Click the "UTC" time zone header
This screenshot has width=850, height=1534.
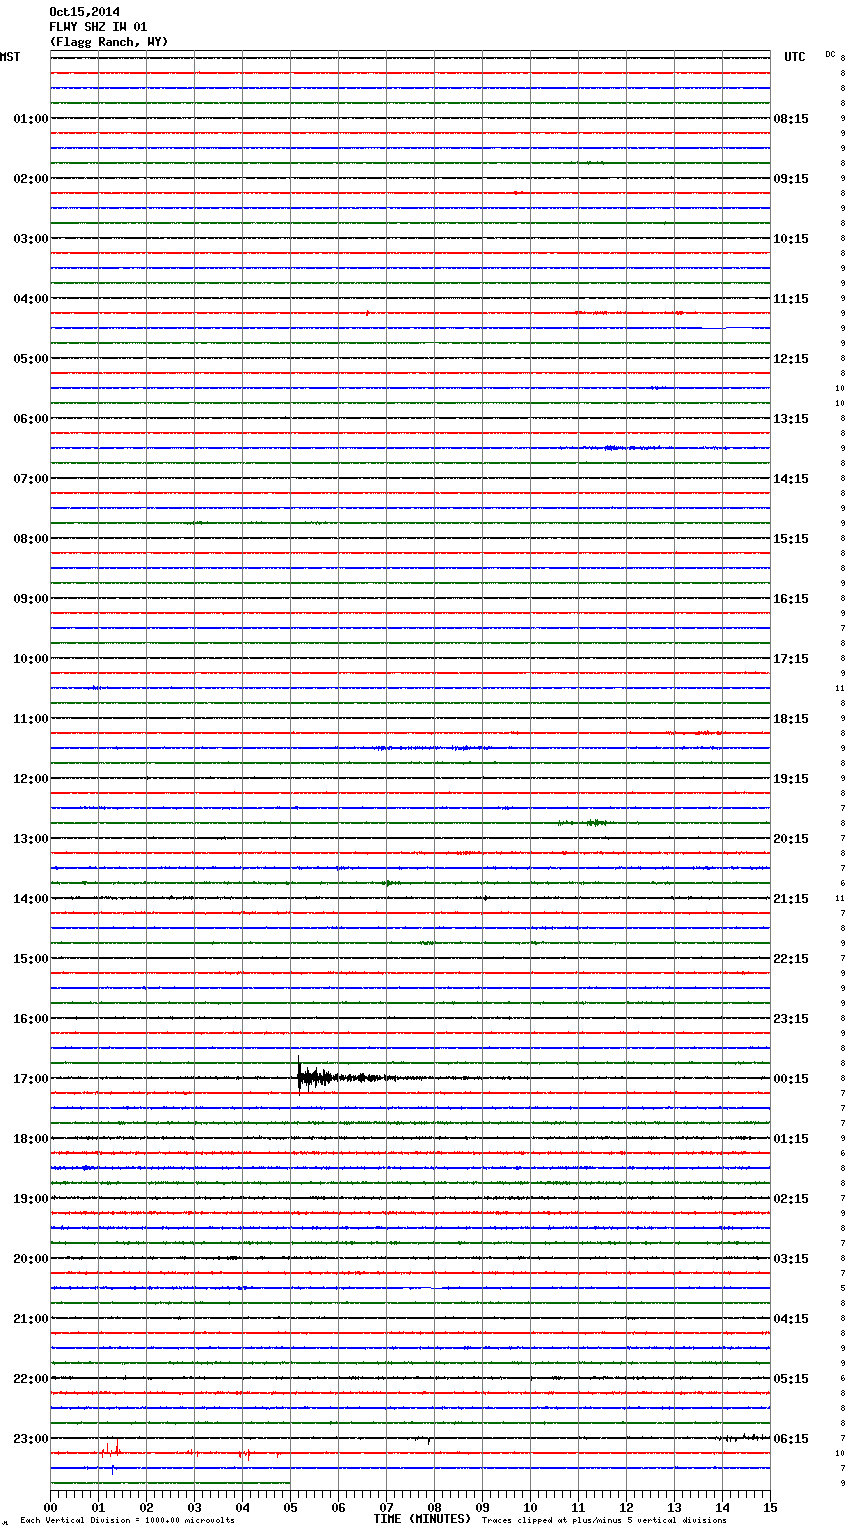tap(795, 57)
